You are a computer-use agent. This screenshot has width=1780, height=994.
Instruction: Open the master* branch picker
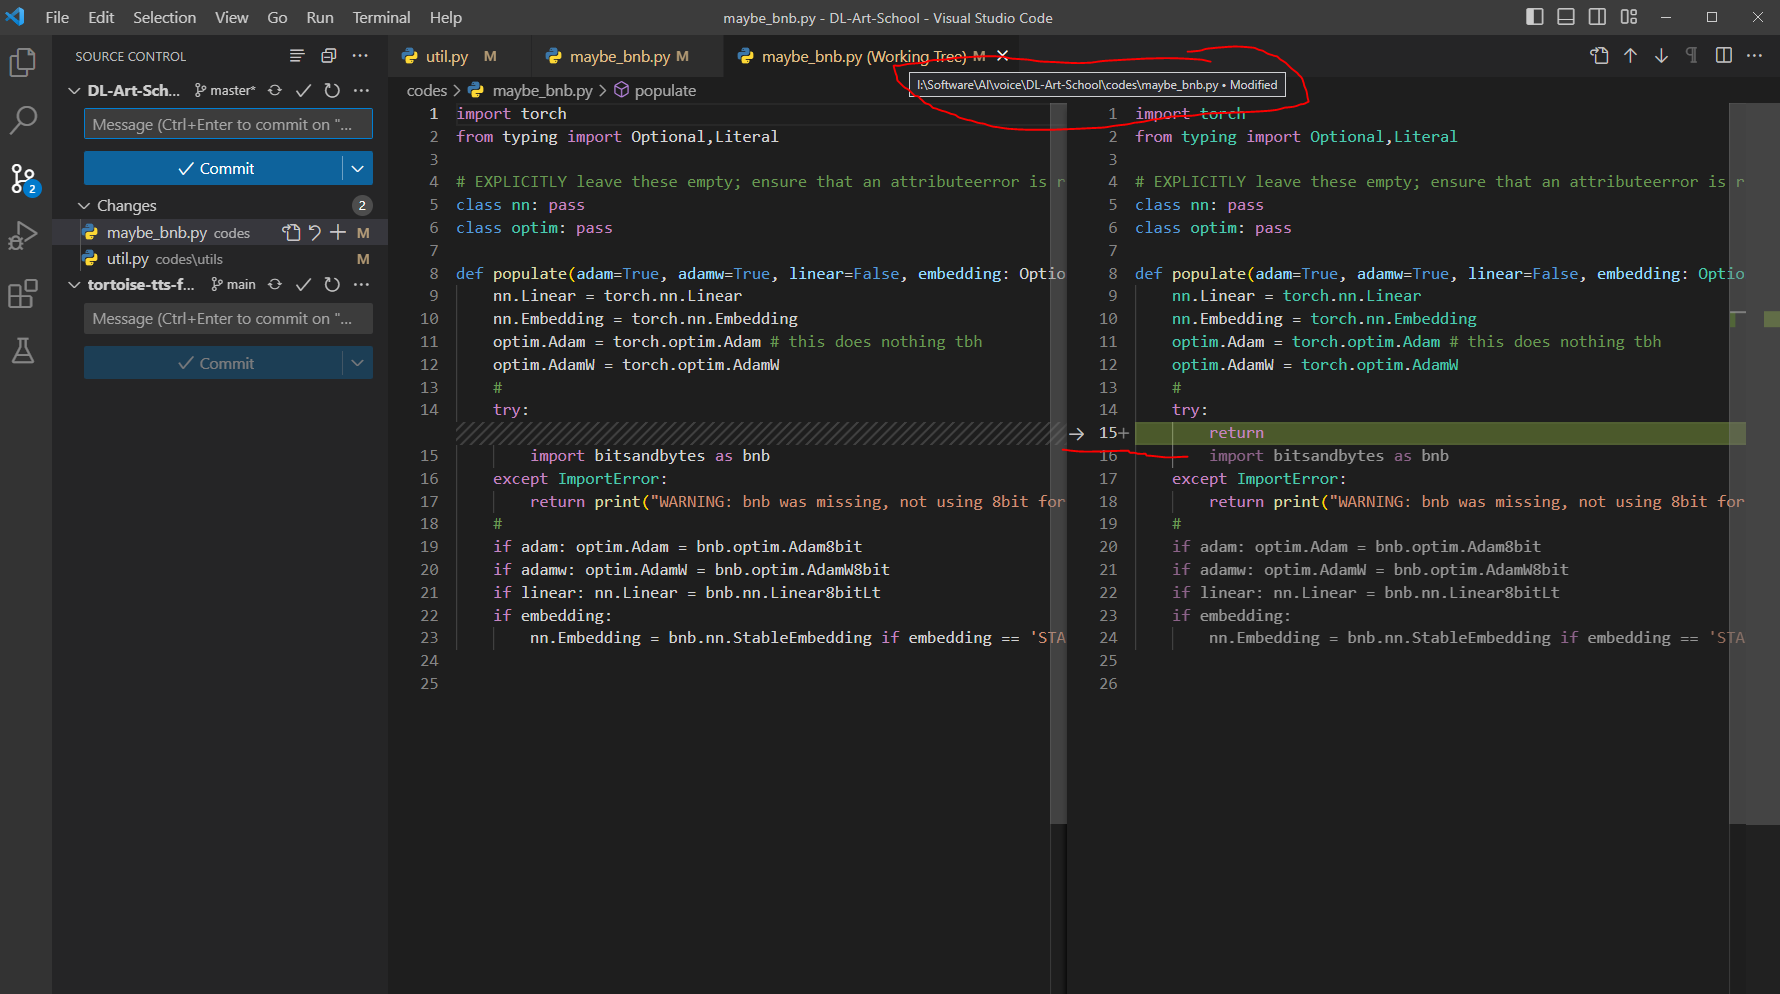coord(225,90)
